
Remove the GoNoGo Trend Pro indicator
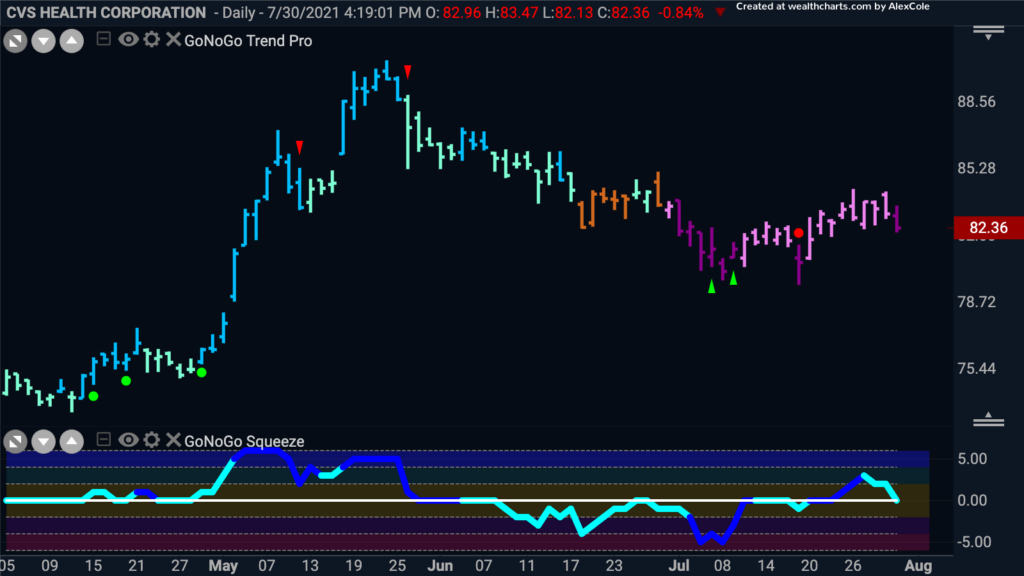[x=173, y=40]
